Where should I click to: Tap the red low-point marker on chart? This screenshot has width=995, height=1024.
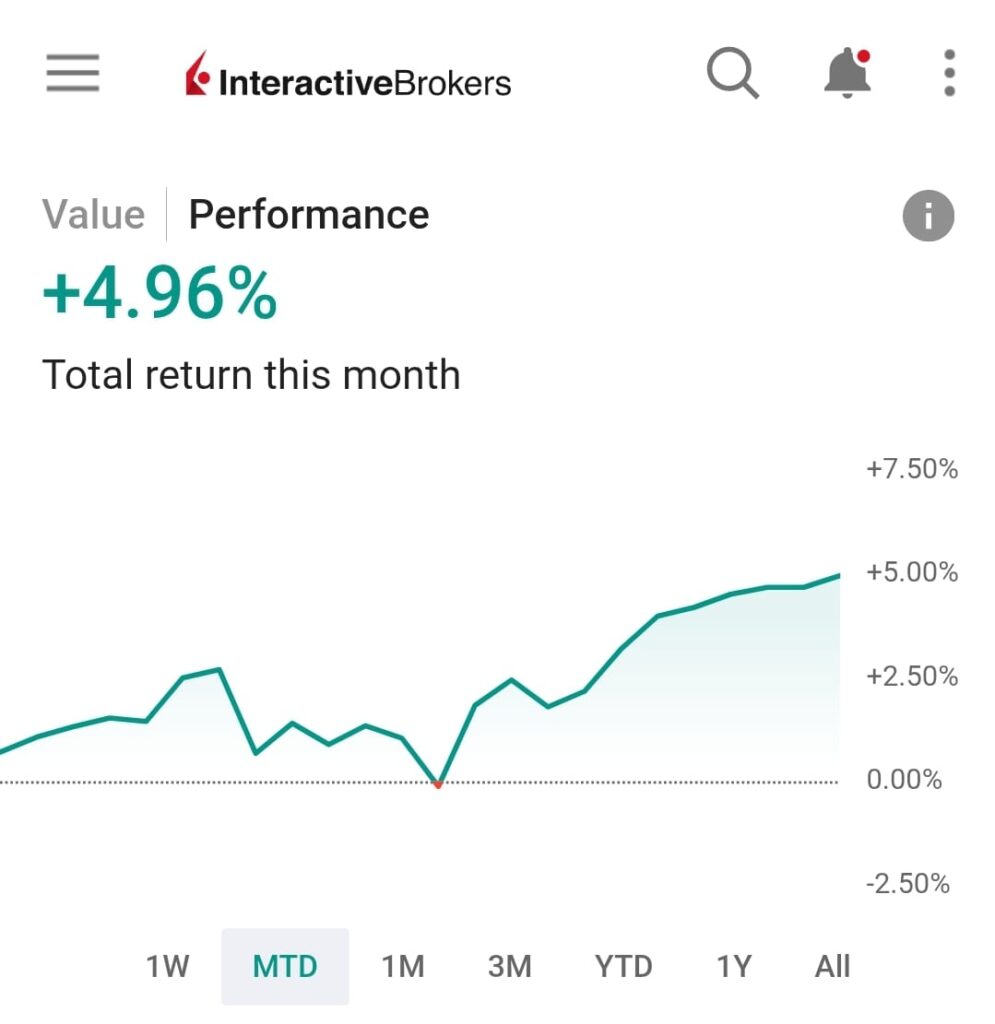click(x=438, y=785)
